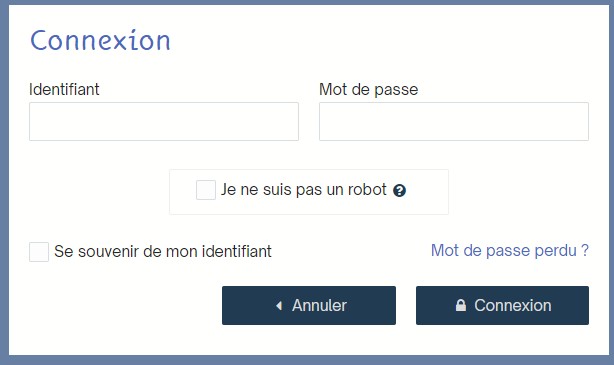Click the "Mot de passe" field label
Image resolution: width=614 pixels, height=365 pixels.
click(x=368, y=90)
